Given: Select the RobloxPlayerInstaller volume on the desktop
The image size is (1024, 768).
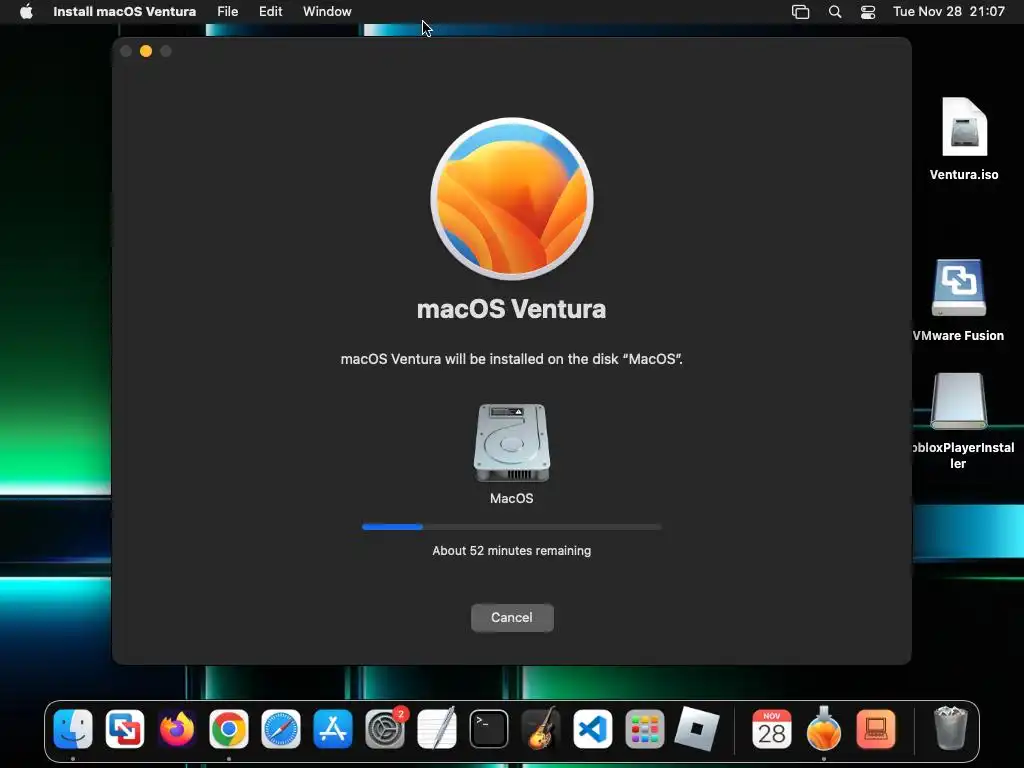Looking at the screenshot, I should [958, 401].
